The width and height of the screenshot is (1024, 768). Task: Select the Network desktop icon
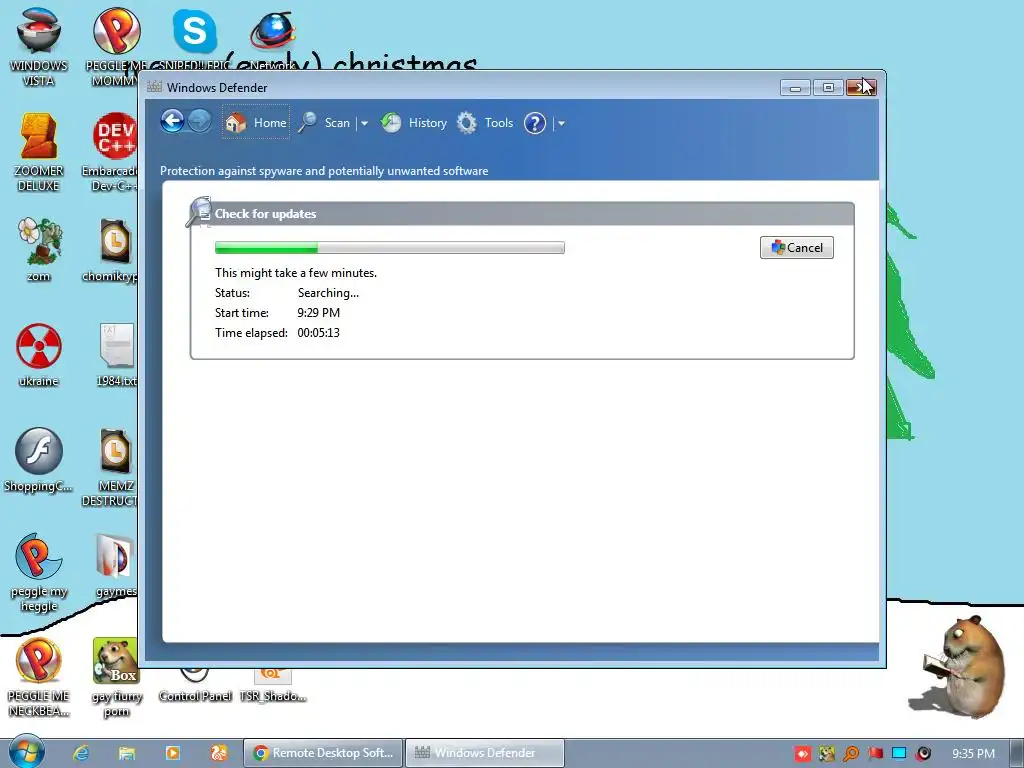272,38
